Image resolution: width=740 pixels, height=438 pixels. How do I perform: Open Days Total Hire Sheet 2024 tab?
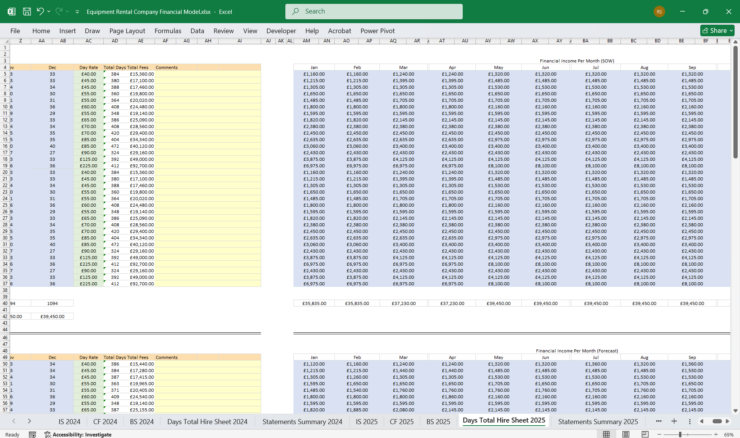pyautogui.click(x=207, y=421)
